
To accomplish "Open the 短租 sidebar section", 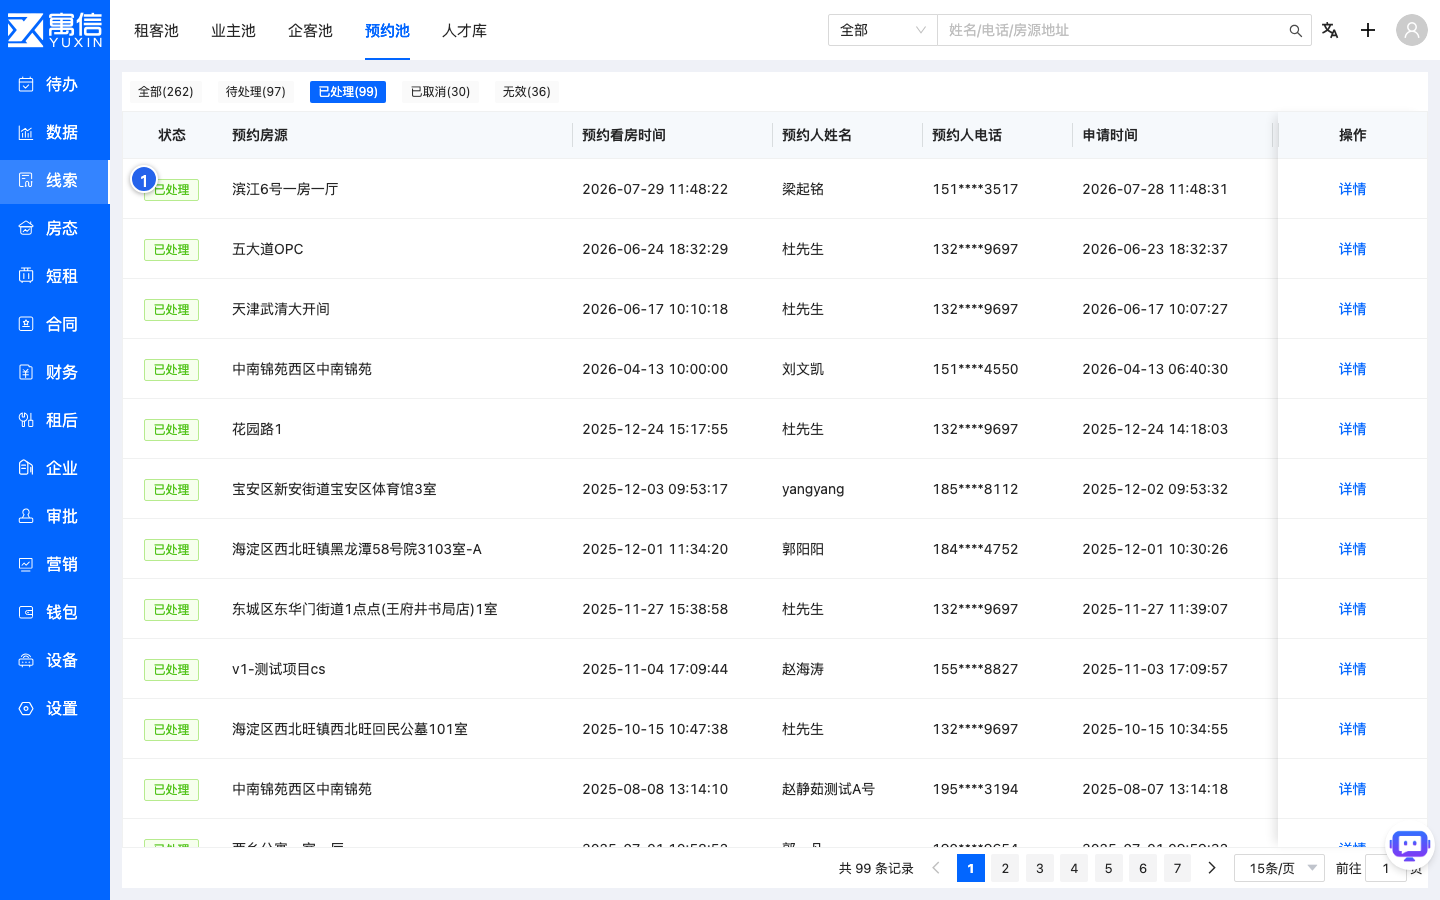I will coord(55,276).
